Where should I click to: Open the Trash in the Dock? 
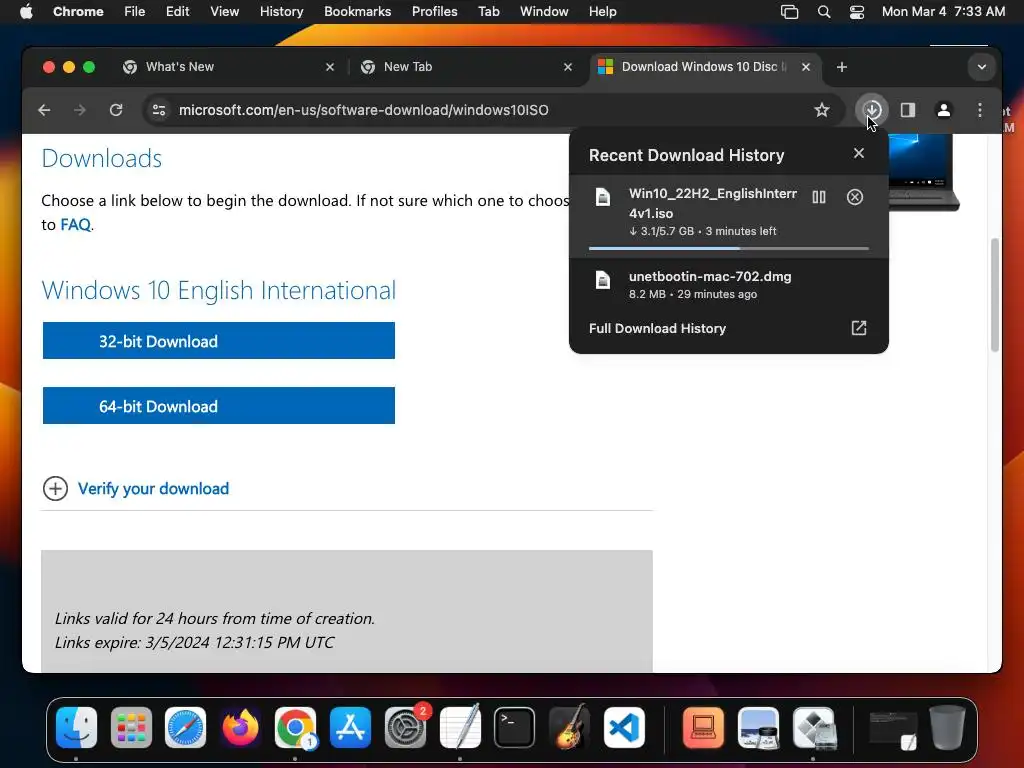click(x=948, y=728)
